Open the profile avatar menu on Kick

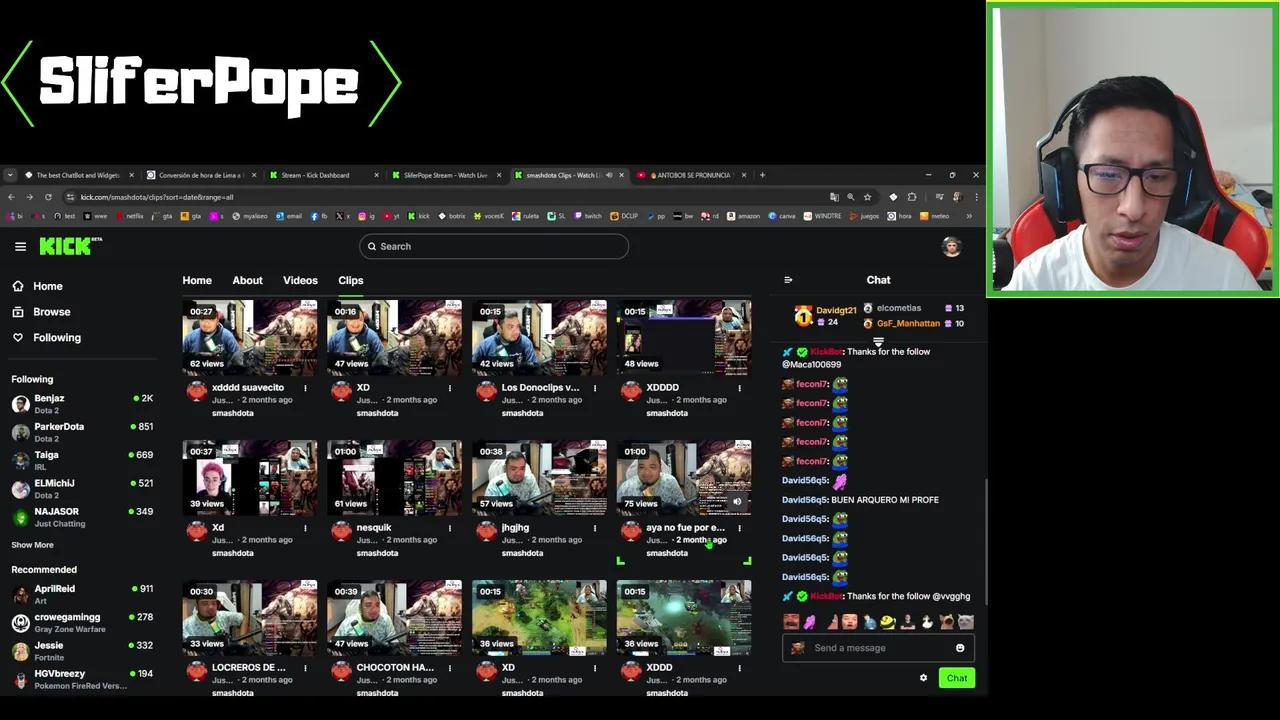(x=951, y=247)
